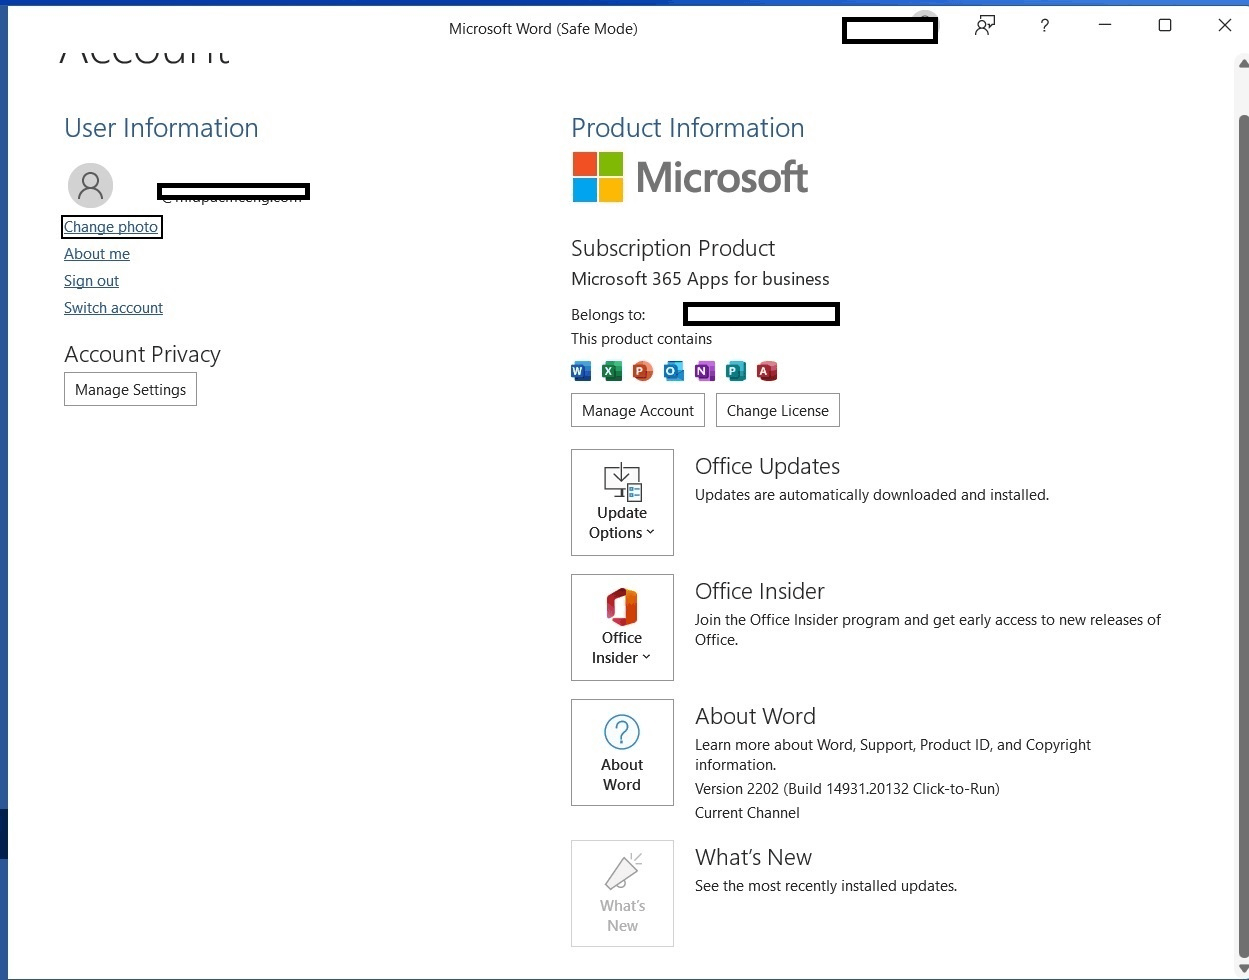
Task: Open Help via the question mark icon
Action: (1044, 26)
